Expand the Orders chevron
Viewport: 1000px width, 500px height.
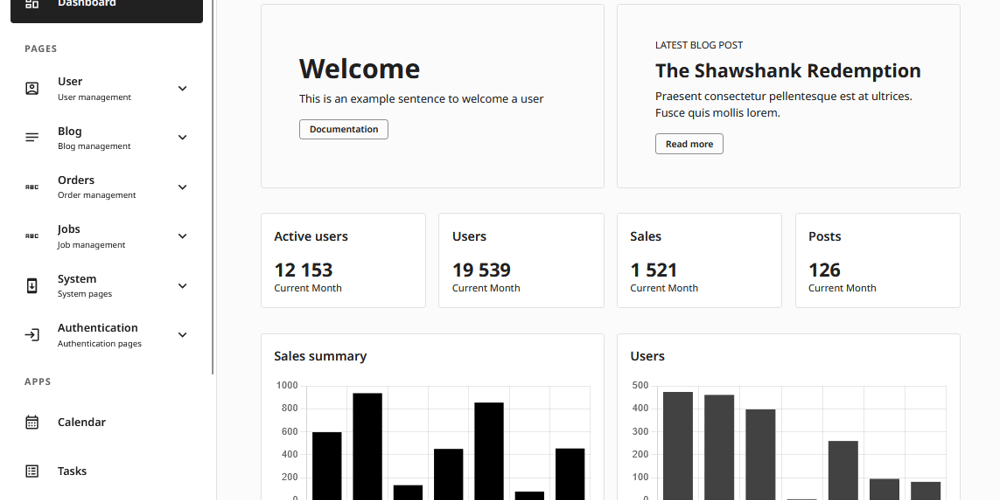tap(182, 187)
